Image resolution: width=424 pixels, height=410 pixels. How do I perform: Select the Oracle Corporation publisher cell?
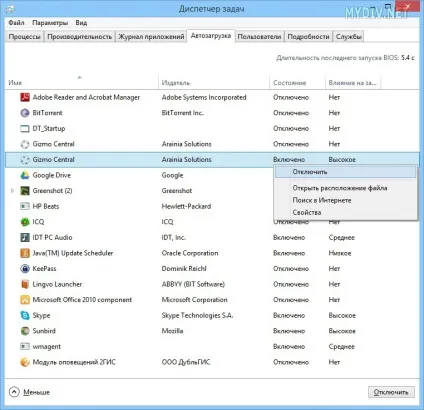click(x=190, y=253)
